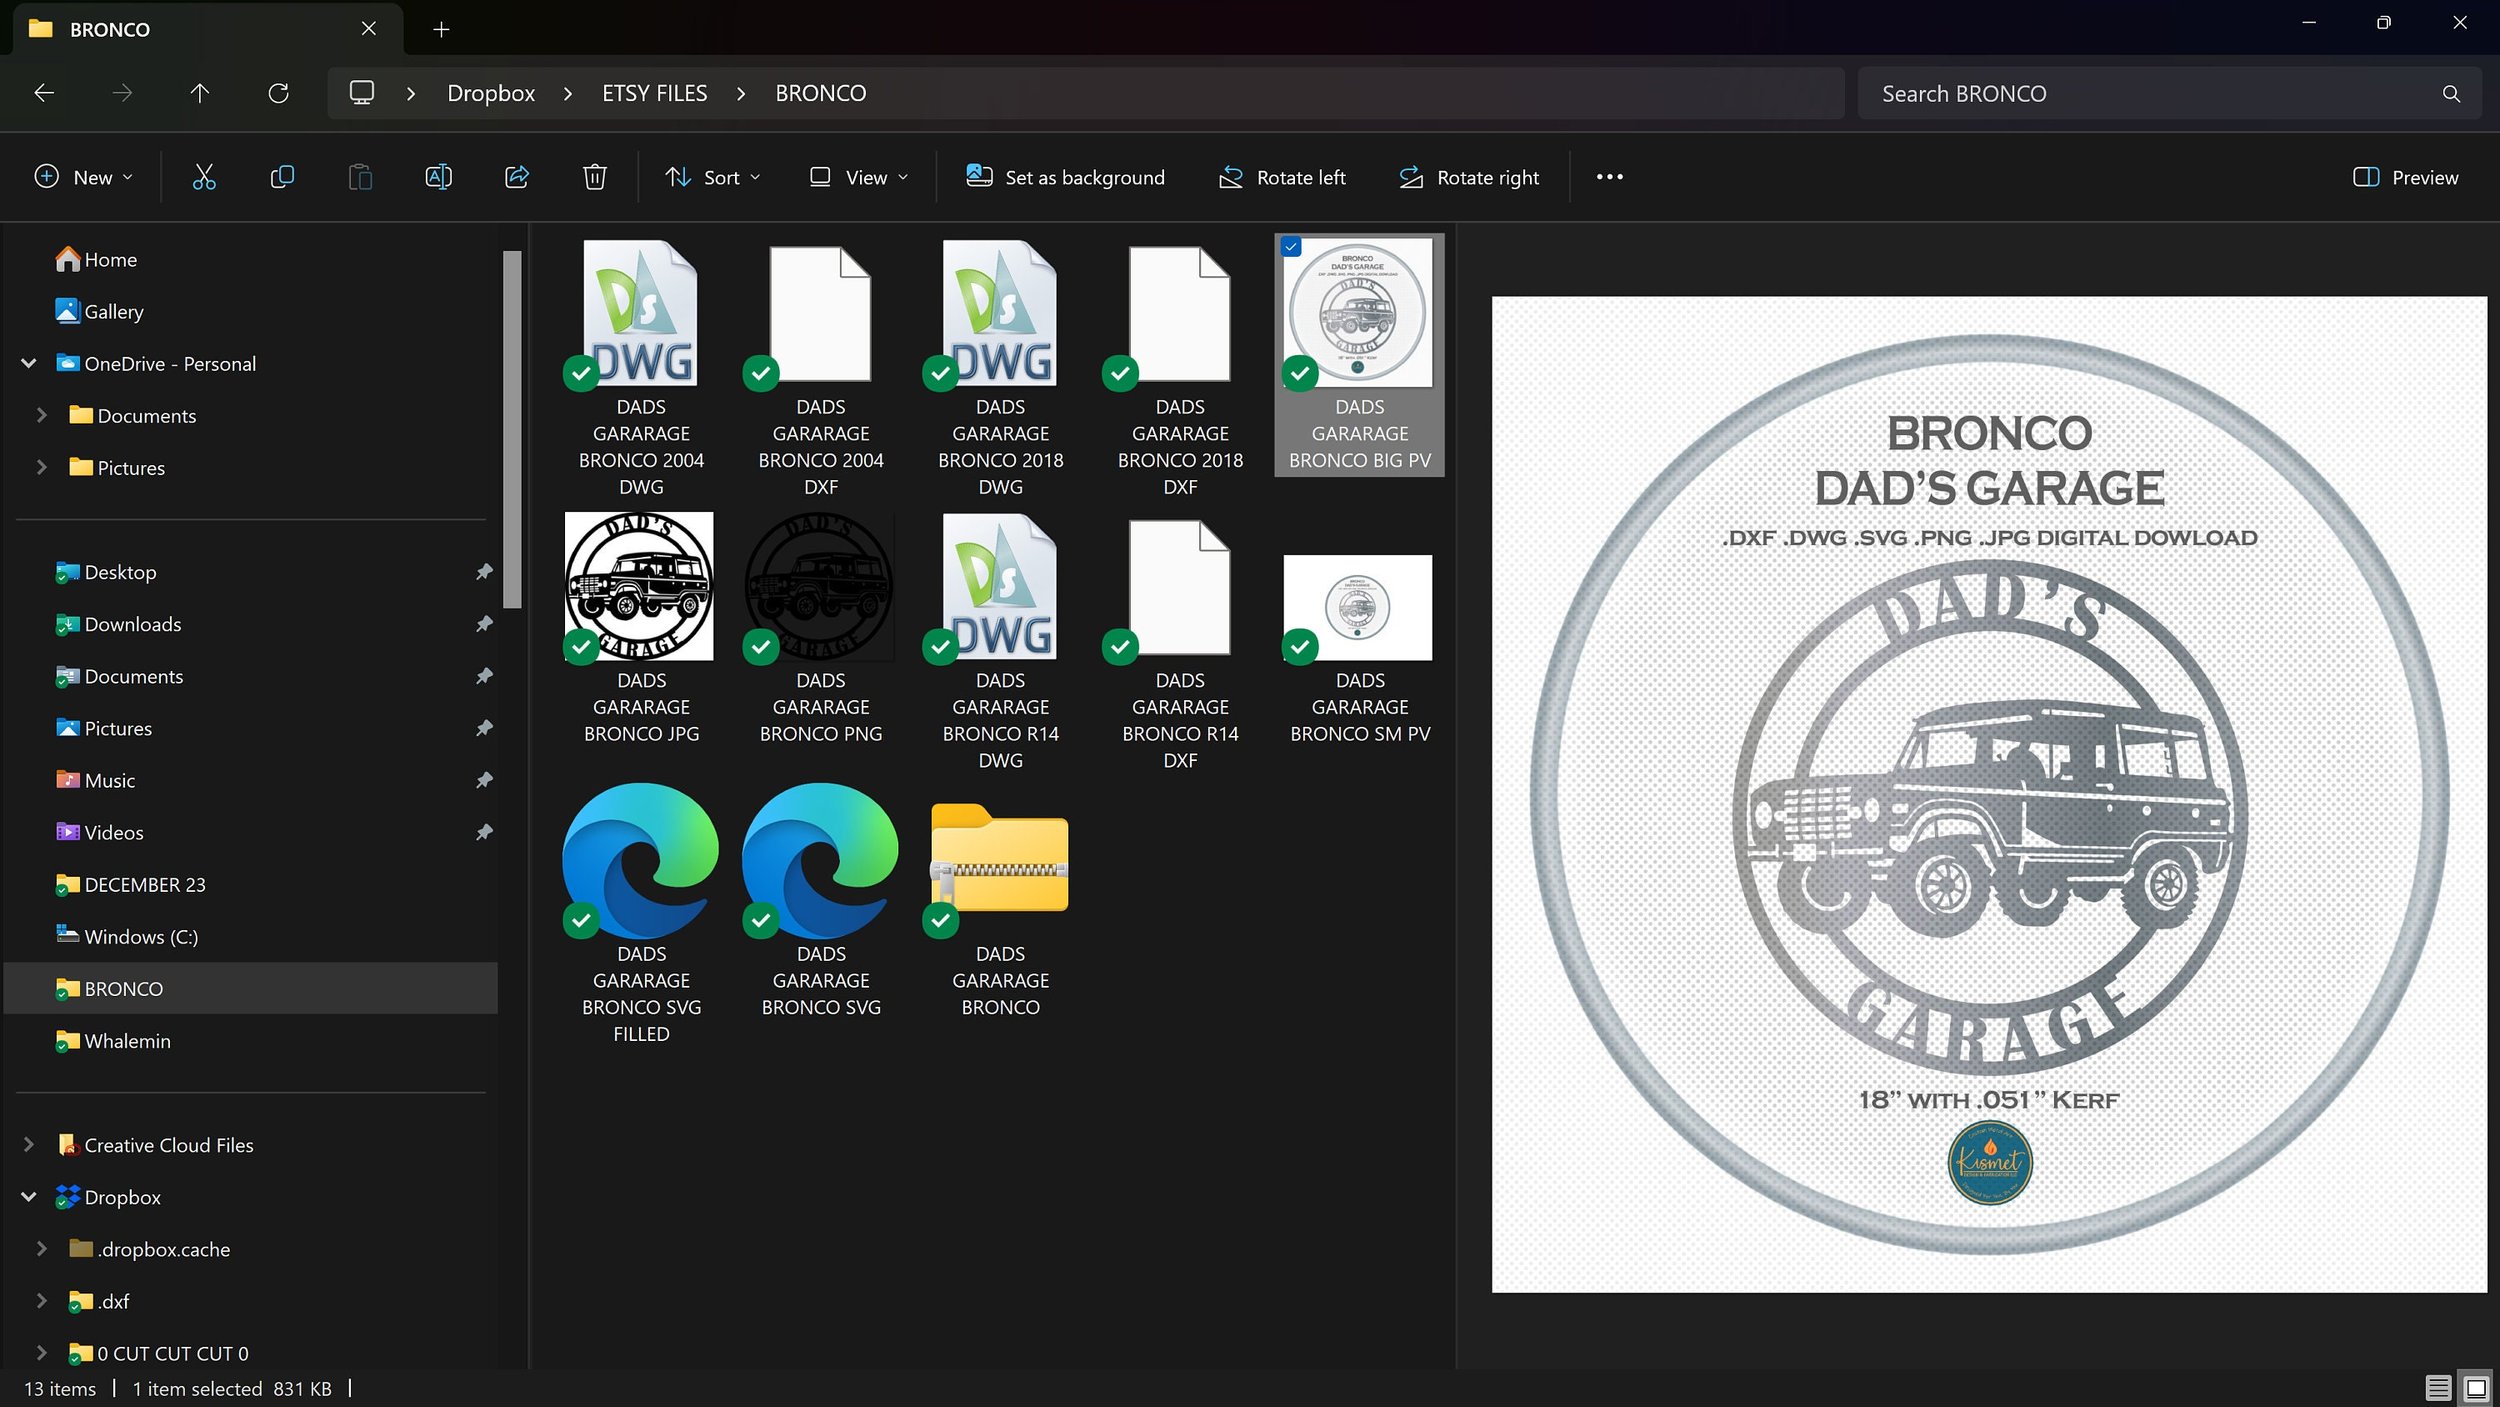Screen dimensions: 2500x1407
Task: Select DADS GARARAGE BRONCO 2004 DXF file
Action: coord(821,367)
